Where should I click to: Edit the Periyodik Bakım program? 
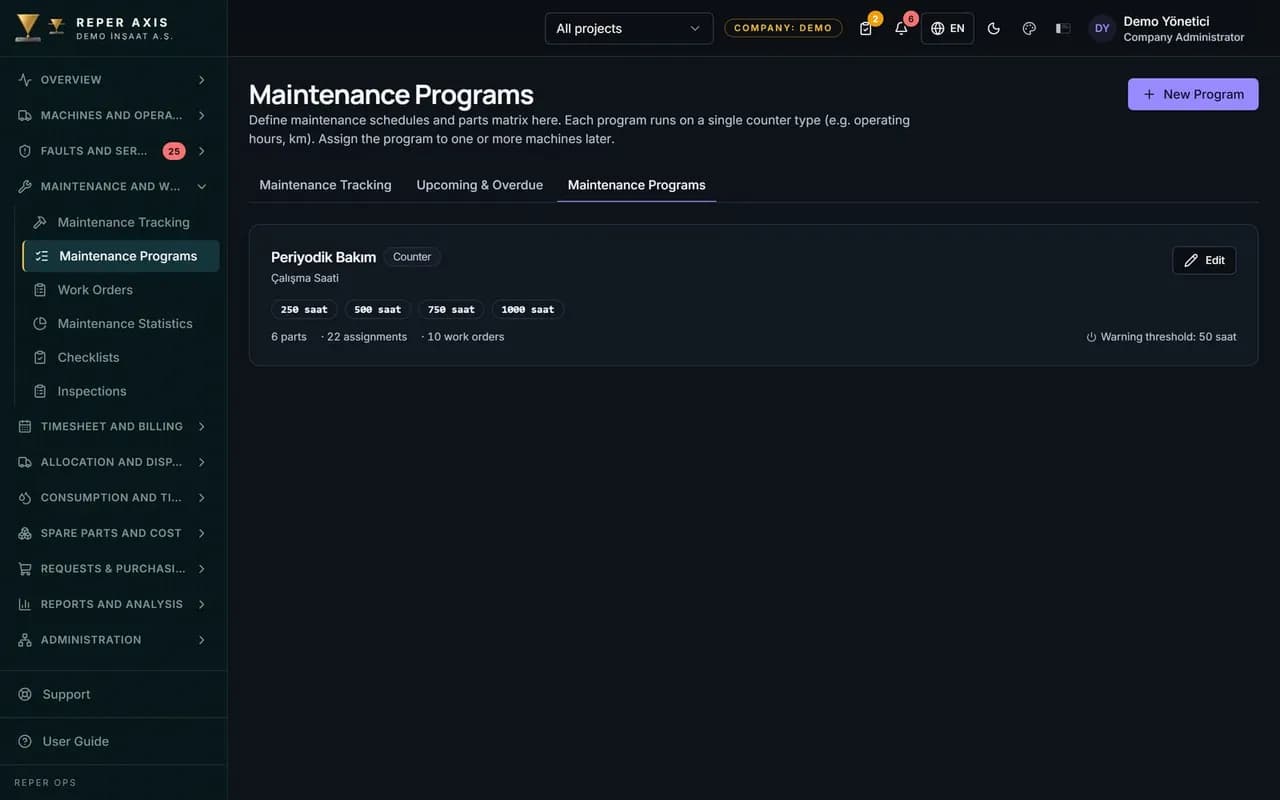pyautogui.click(x=1204, y=260)
